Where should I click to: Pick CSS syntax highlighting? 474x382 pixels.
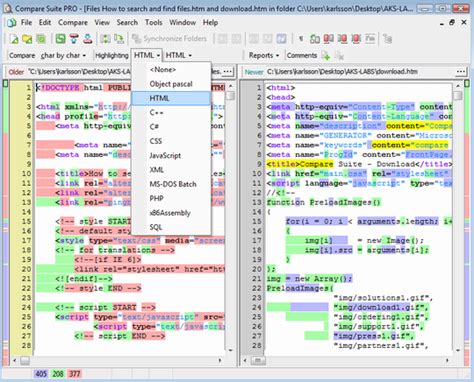click(x=171, y=141)
